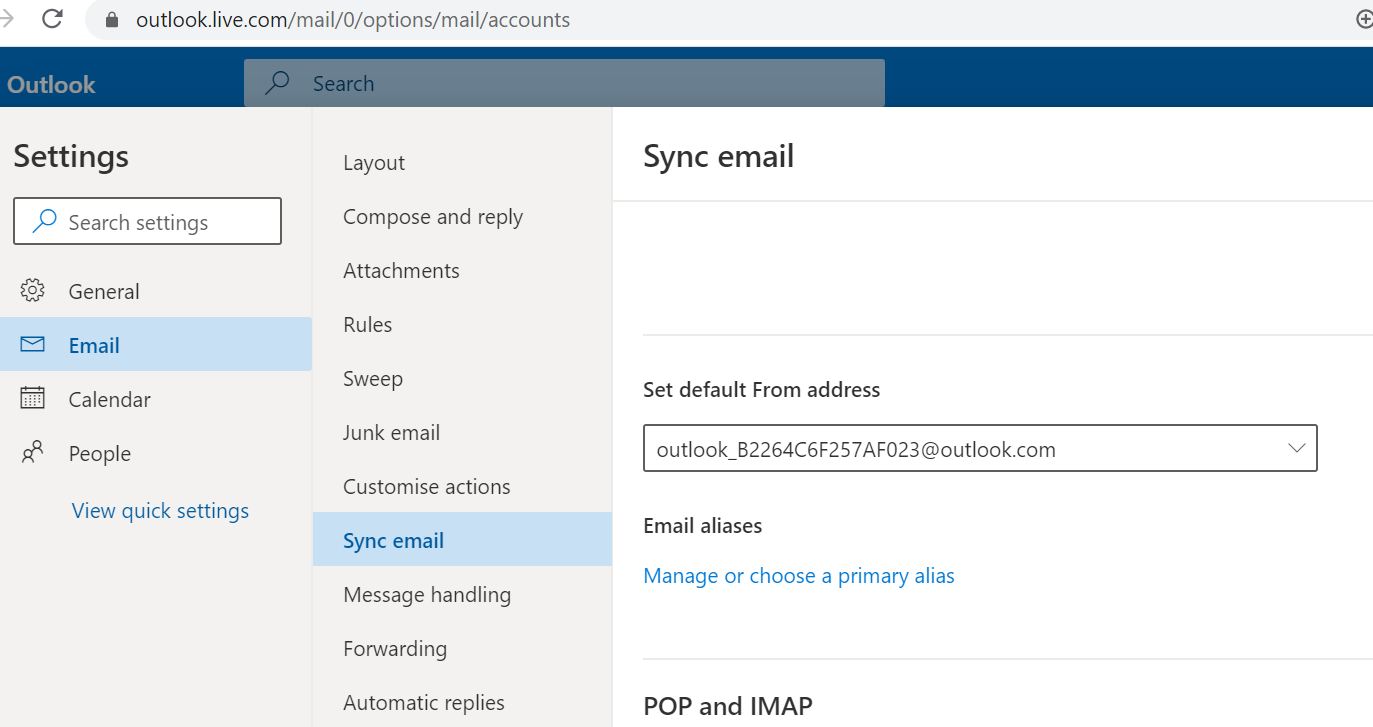Click the magnifier icon in Outlook search
The image size is (1373, 727).
277,83
